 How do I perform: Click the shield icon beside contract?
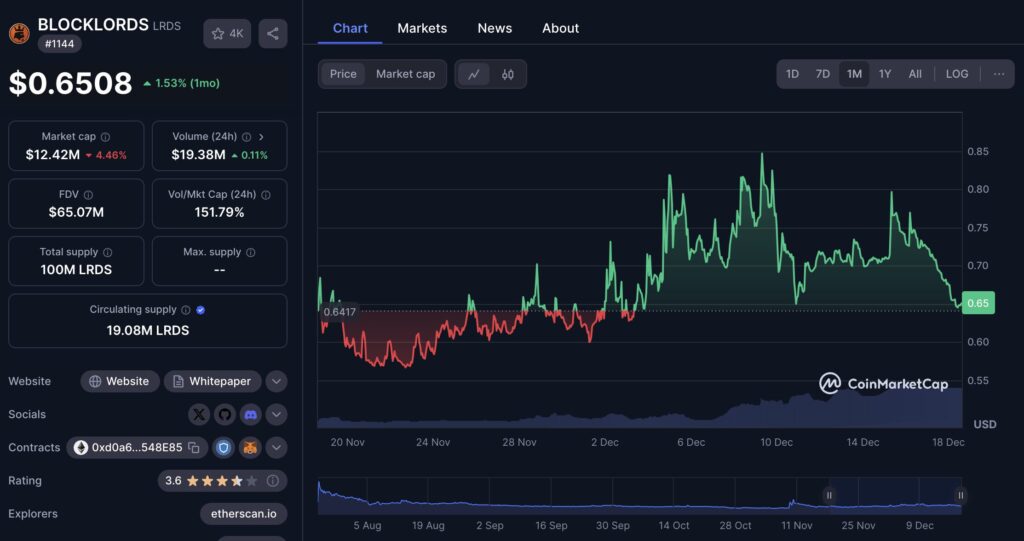(x=224, y=448)
